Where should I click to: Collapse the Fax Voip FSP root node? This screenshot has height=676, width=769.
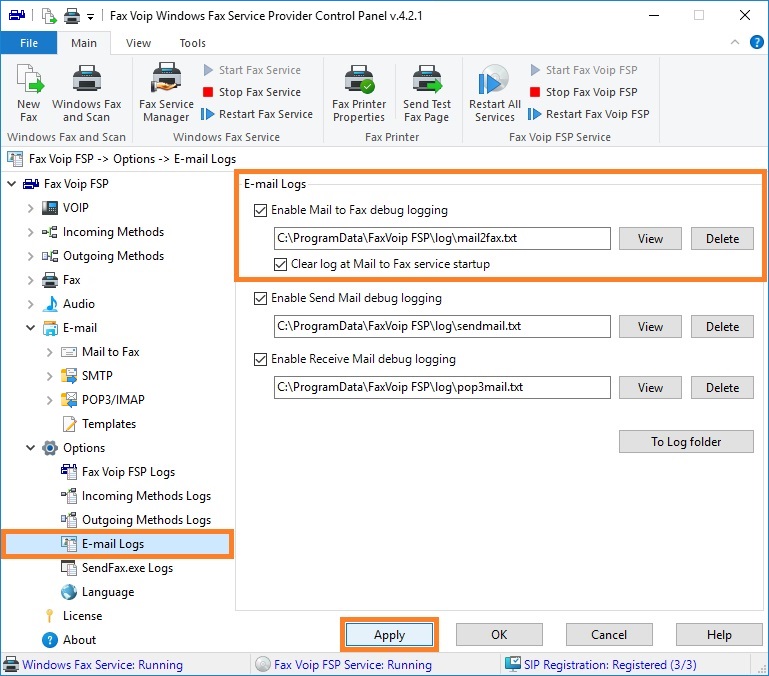click(11, 184)
